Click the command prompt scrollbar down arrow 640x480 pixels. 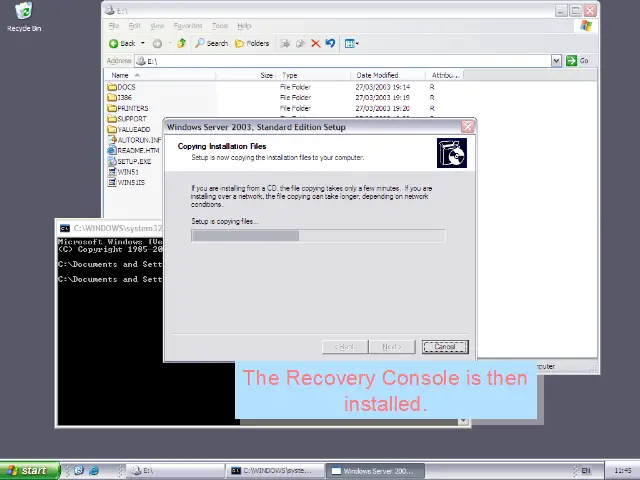(463, 421)
